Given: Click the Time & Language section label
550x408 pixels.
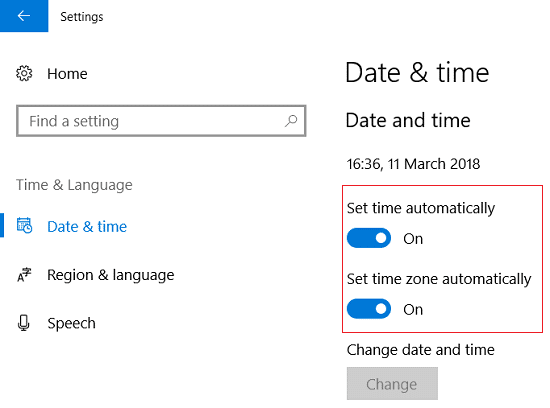Looking at the screenshot, I should 74,185.
